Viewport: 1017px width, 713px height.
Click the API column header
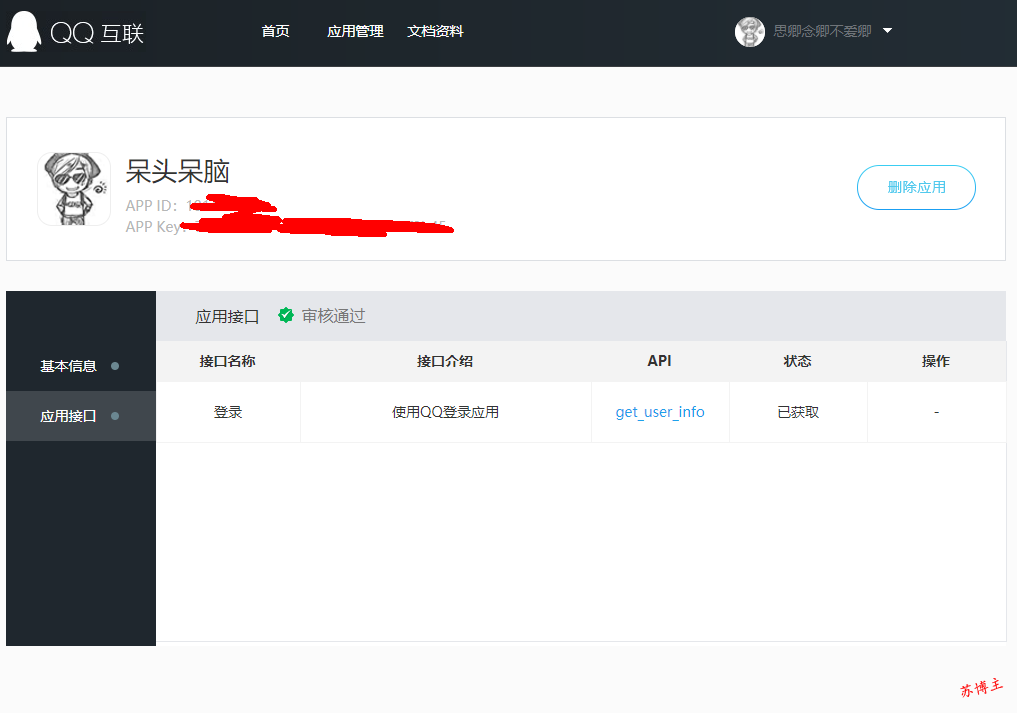point(660,361)
